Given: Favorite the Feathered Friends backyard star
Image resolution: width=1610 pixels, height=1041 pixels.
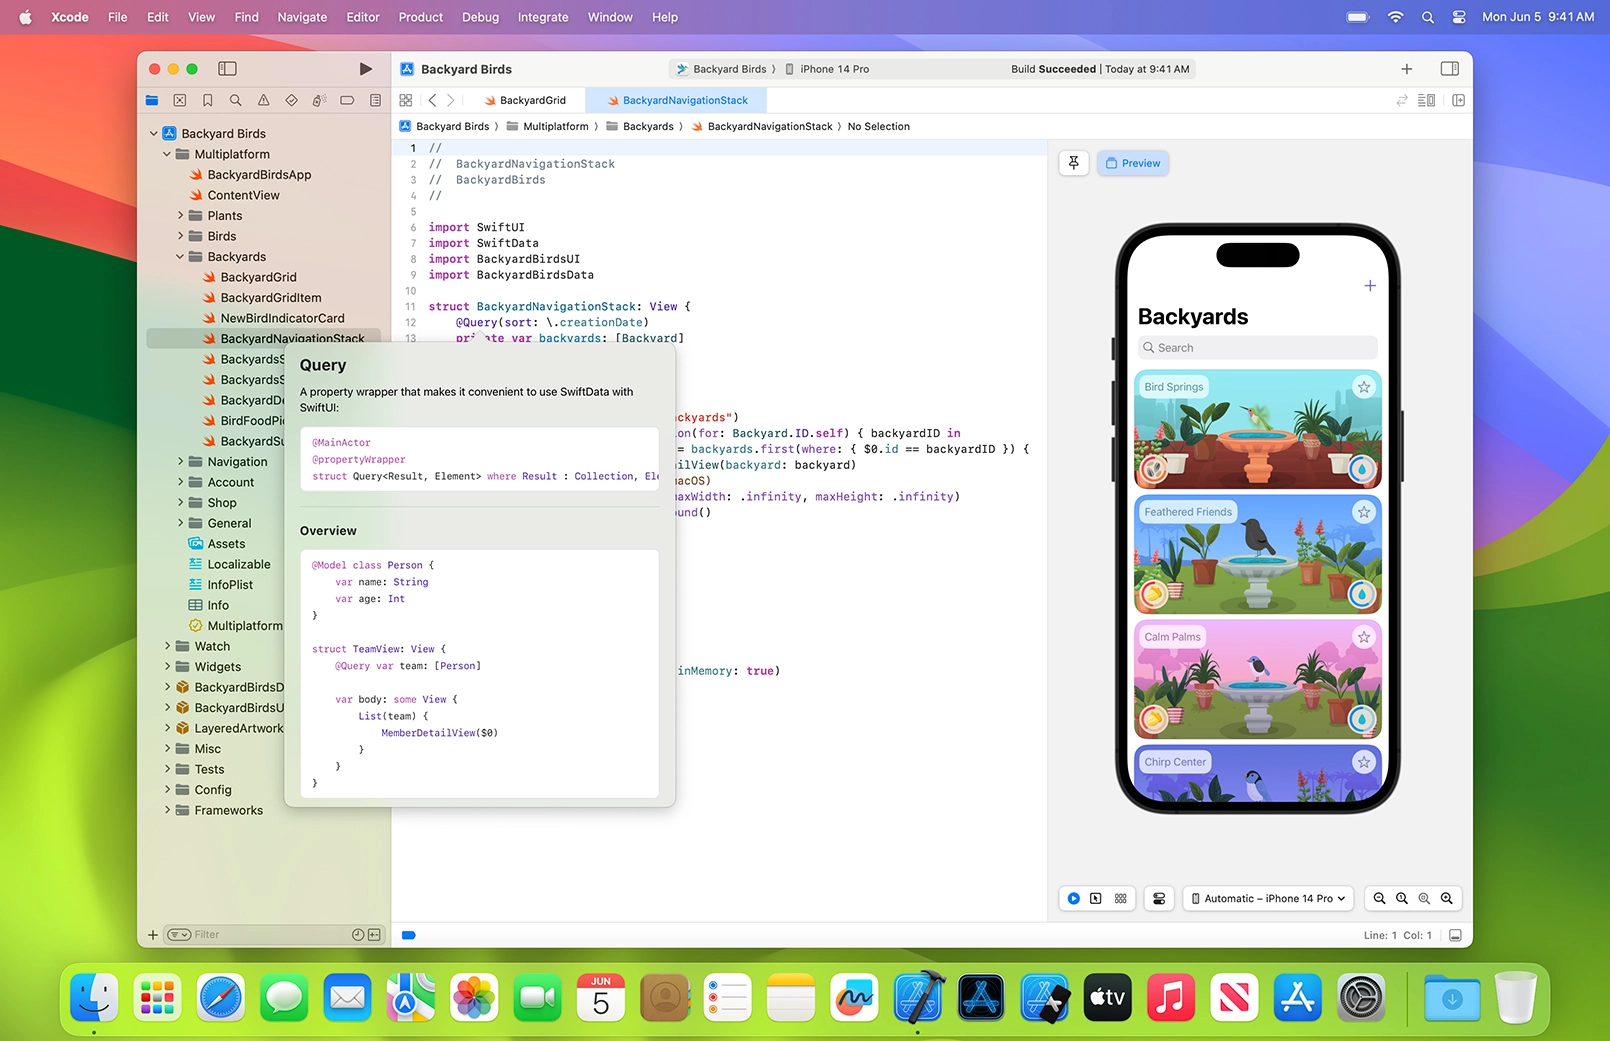Looking at the screenshot, I should (1364, 512).
